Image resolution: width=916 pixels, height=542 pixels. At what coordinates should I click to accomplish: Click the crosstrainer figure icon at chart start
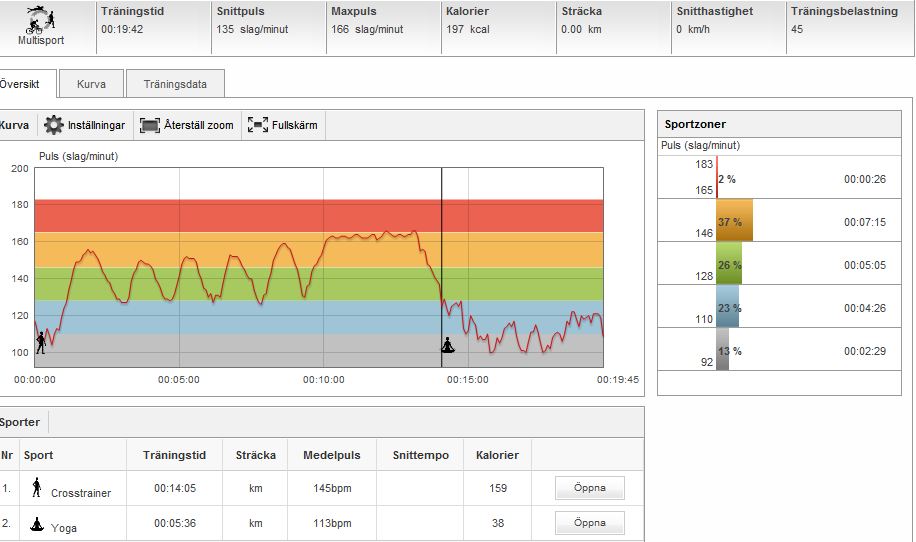[x=41, y=343]
